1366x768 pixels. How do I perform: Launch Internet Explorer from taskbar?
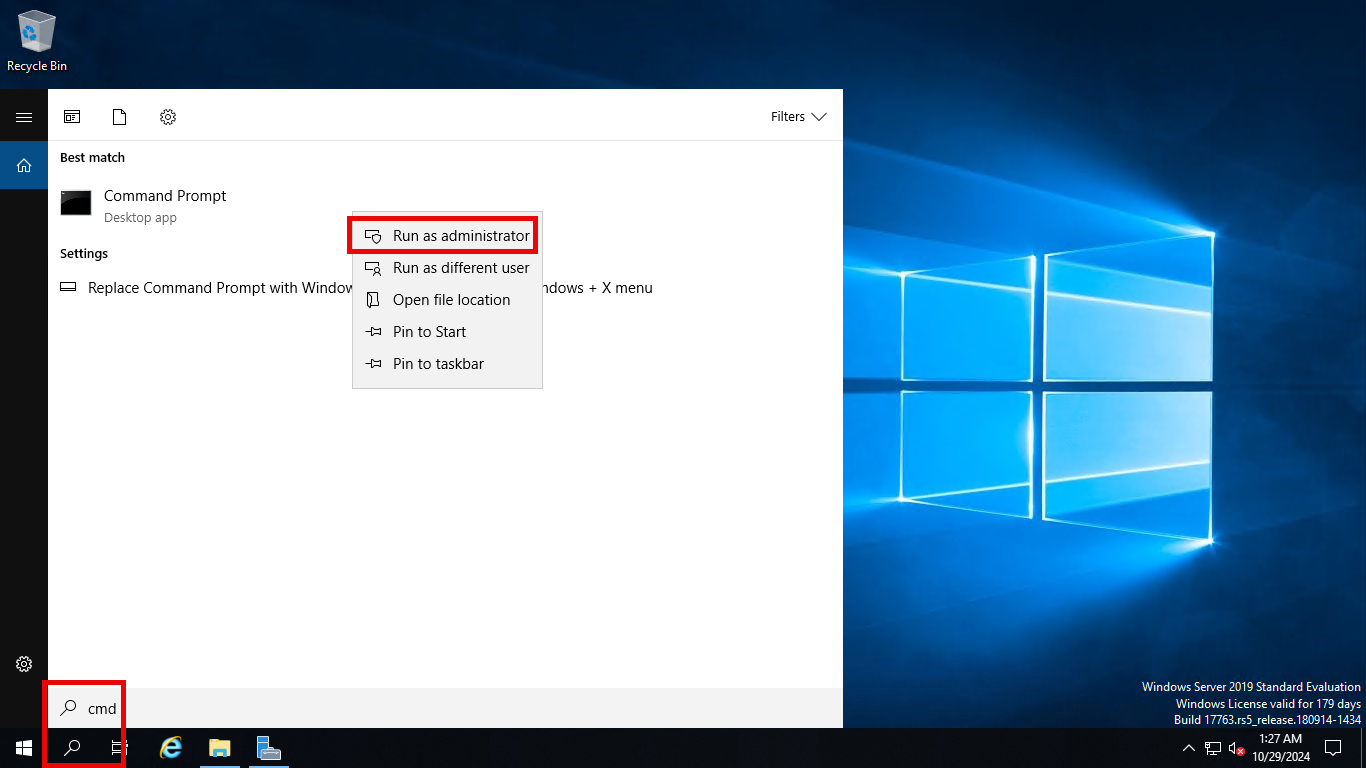(x=172, y=748)
